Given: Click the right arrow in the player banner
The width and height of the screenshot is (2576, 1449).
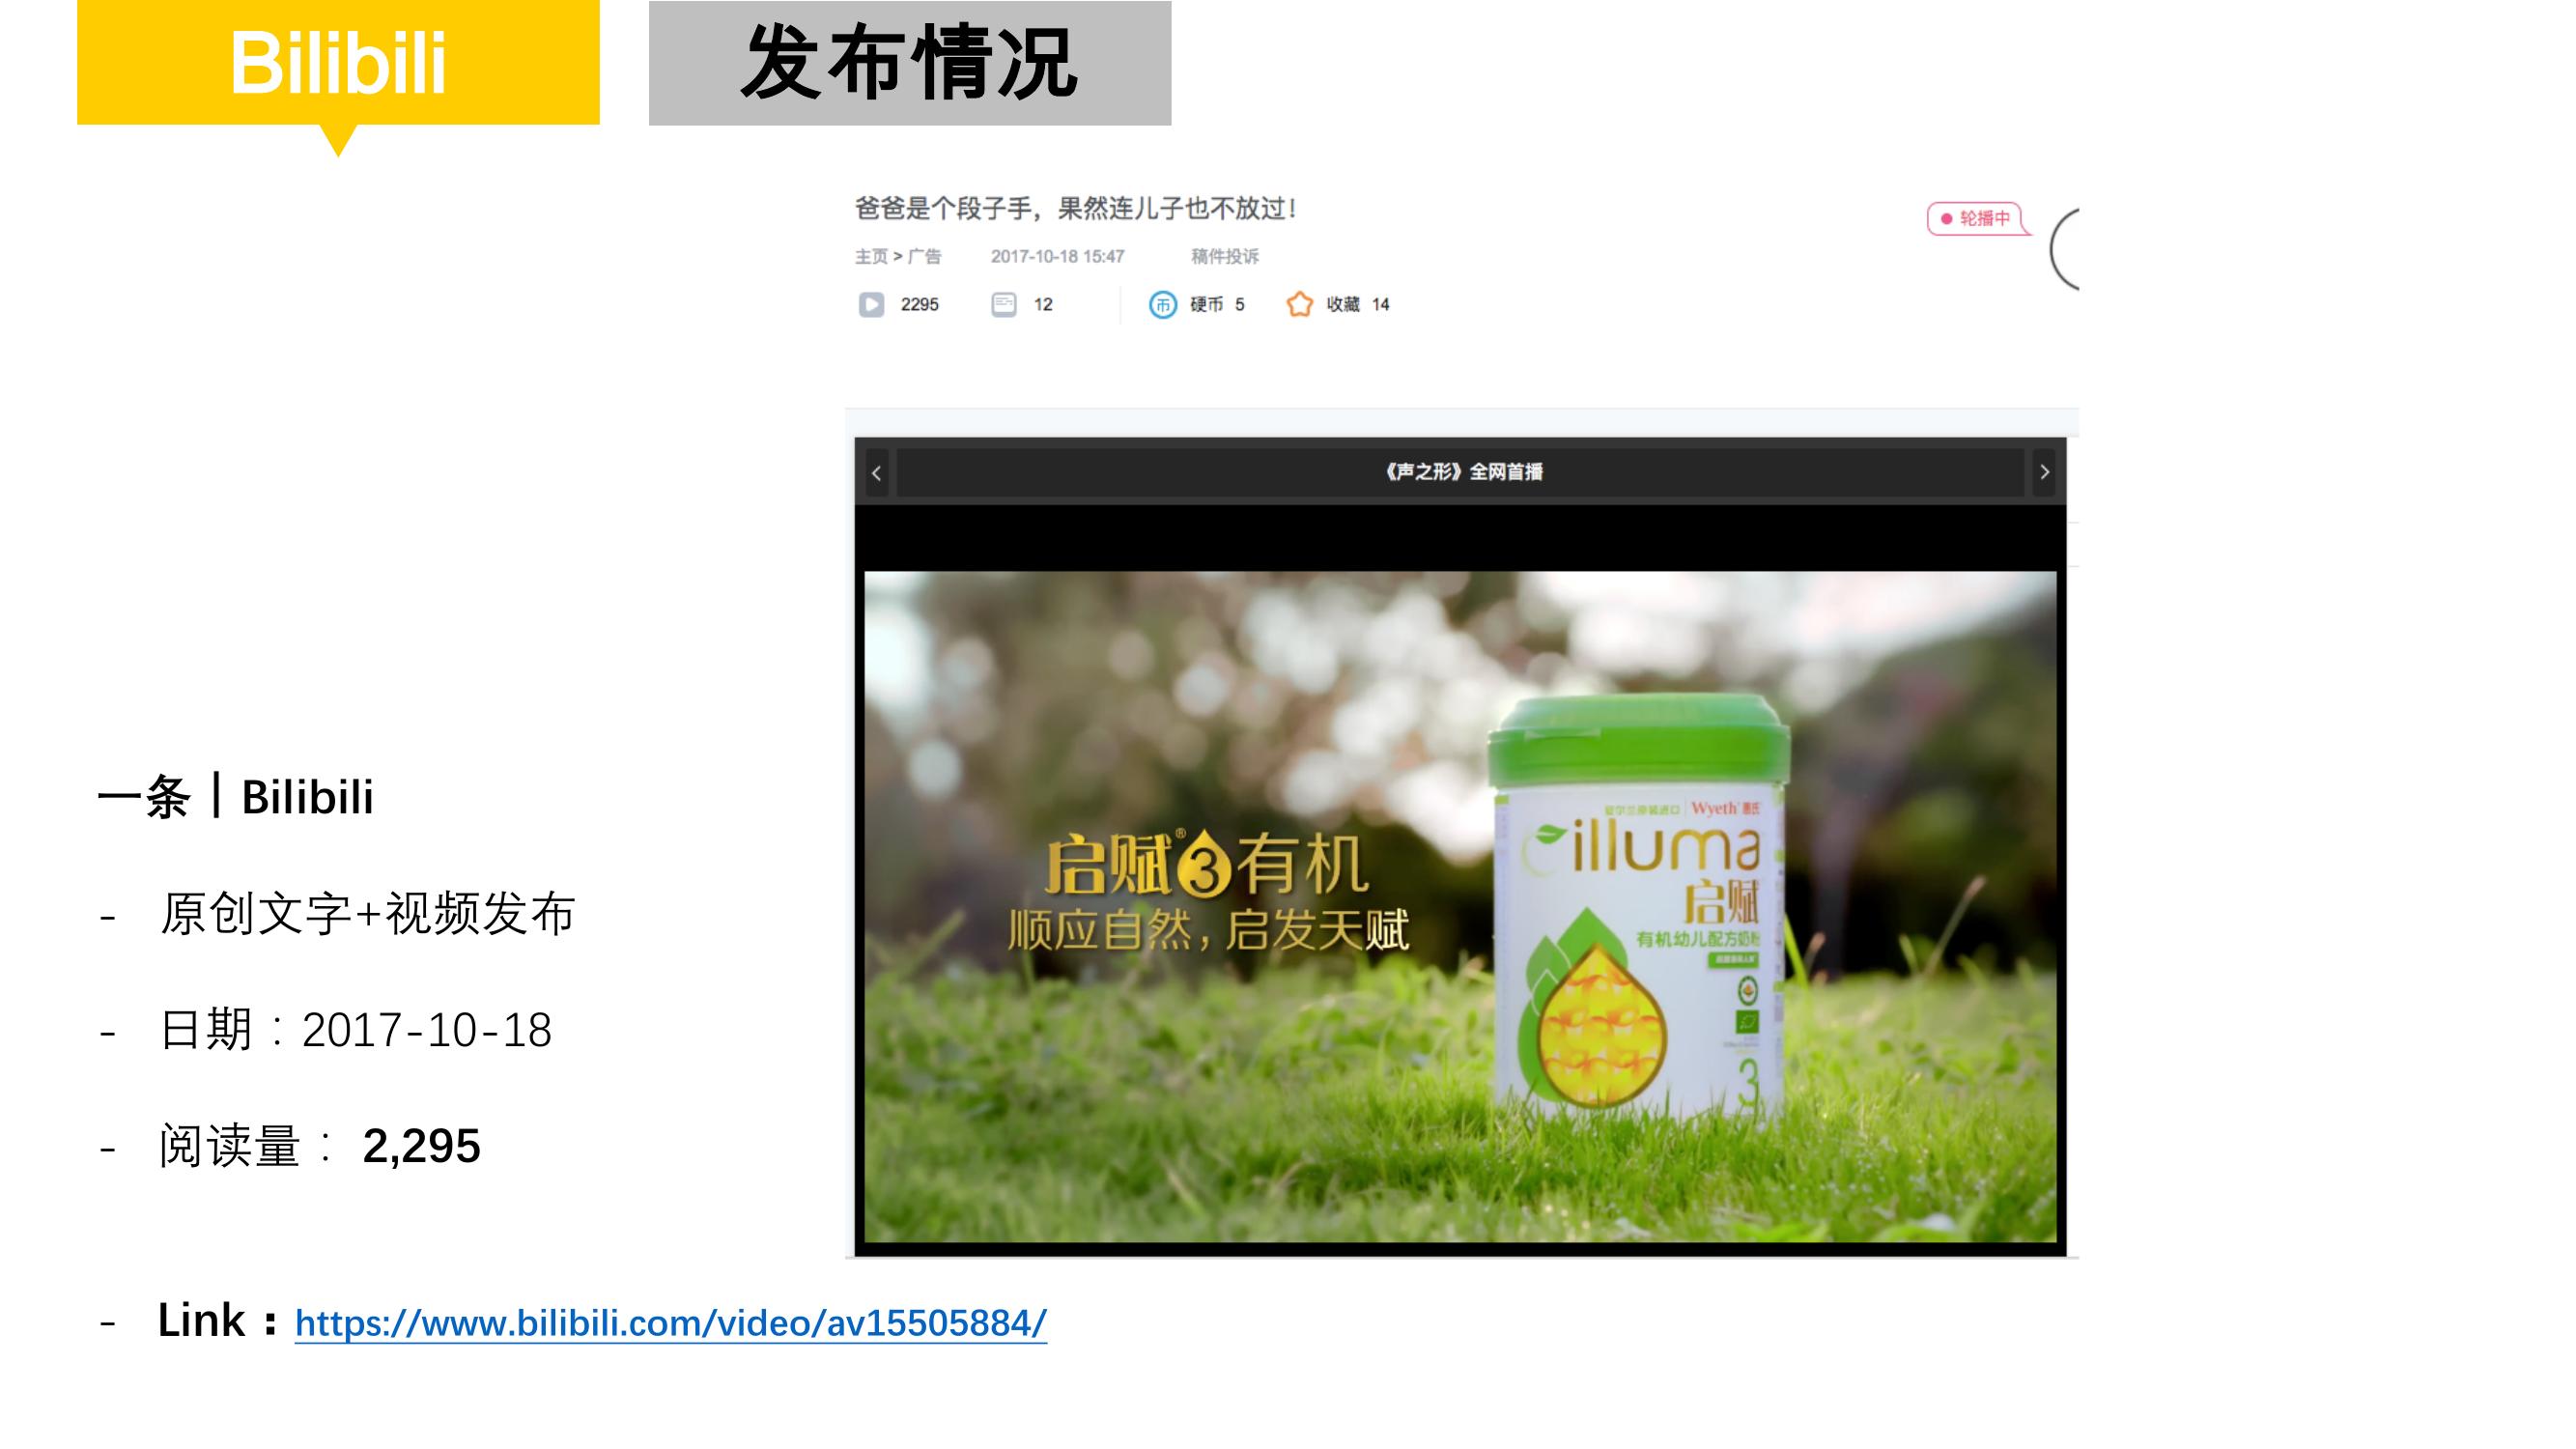Looking at the screenshot, I should pos(2045,472).
